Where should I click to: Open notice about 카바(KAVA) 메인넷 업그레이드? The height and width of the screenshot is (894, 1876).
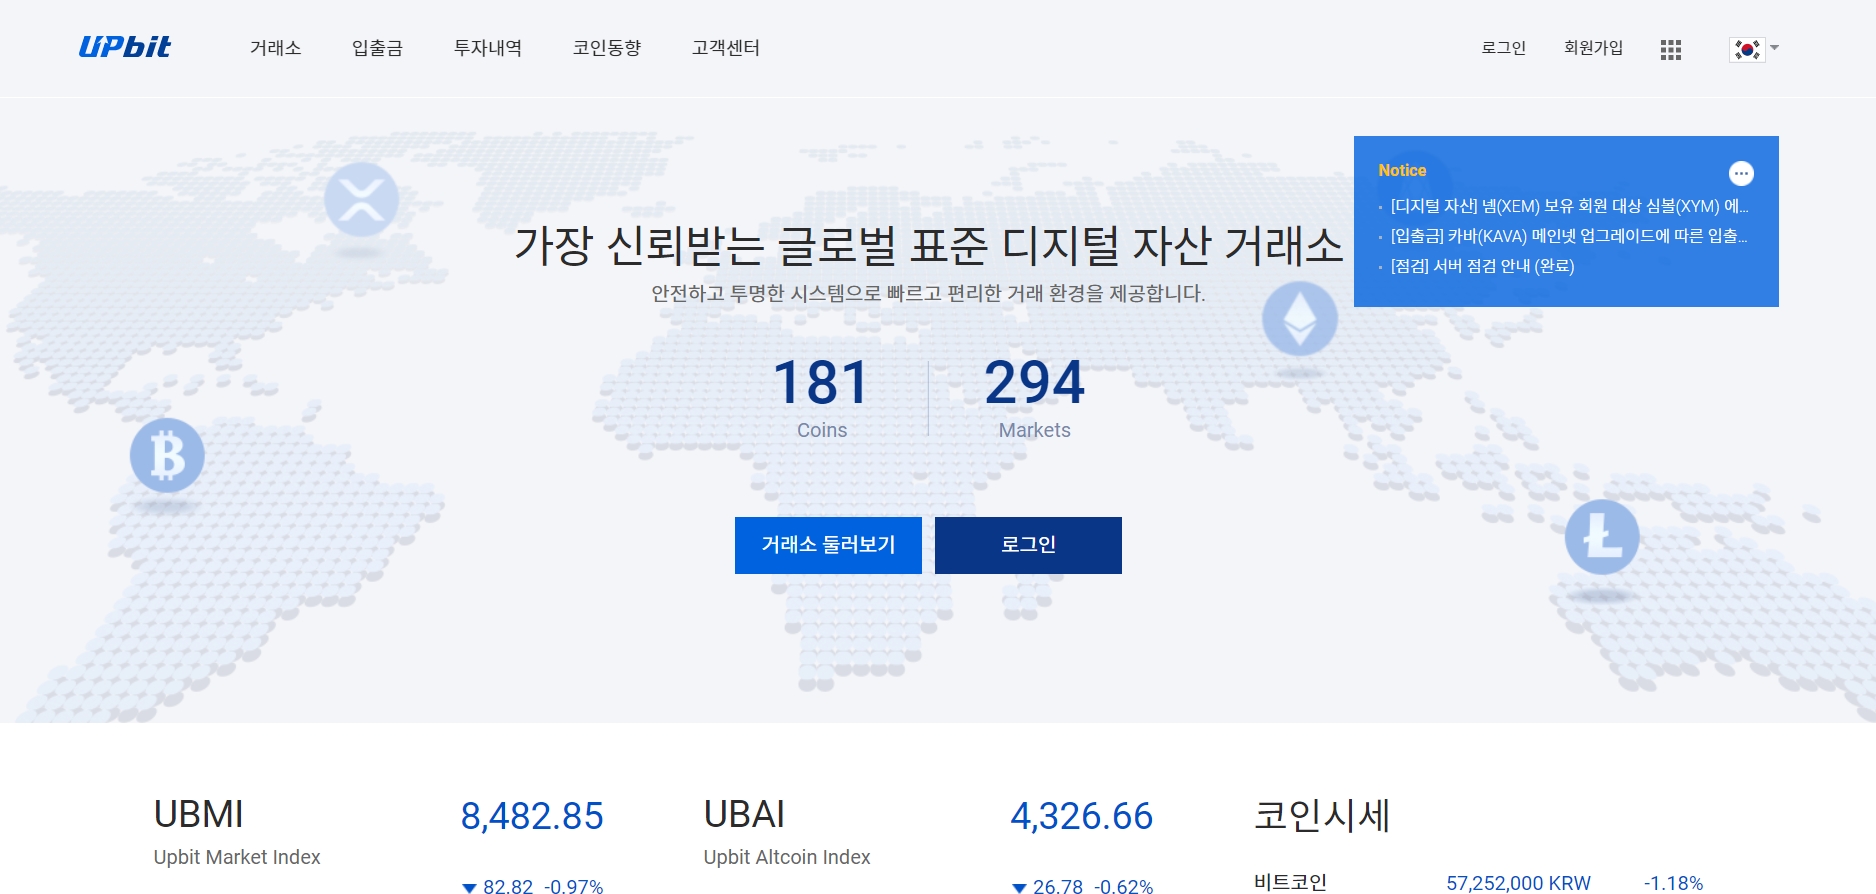coord(1569,236)
